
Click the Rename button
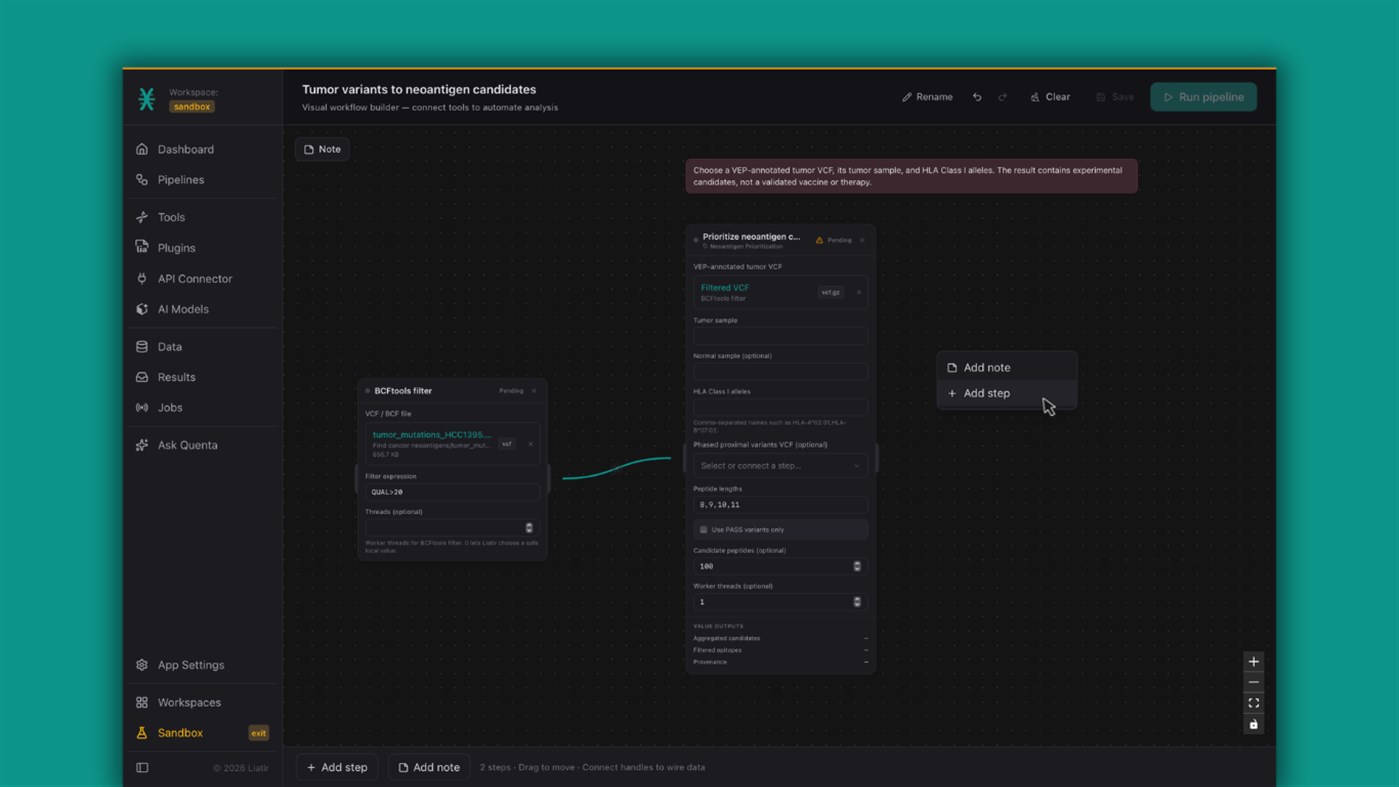tap(927, 97)
